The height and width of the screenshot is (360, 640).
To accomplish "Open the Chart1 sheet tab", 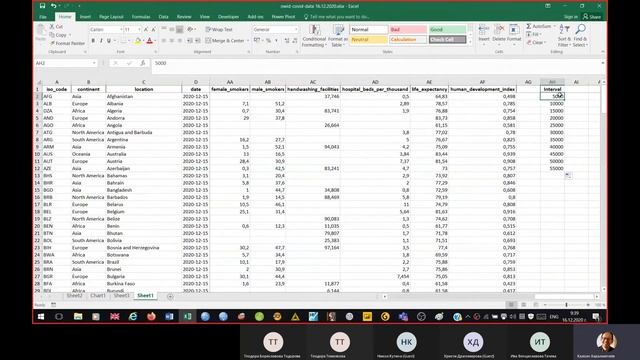I will 98,296.
